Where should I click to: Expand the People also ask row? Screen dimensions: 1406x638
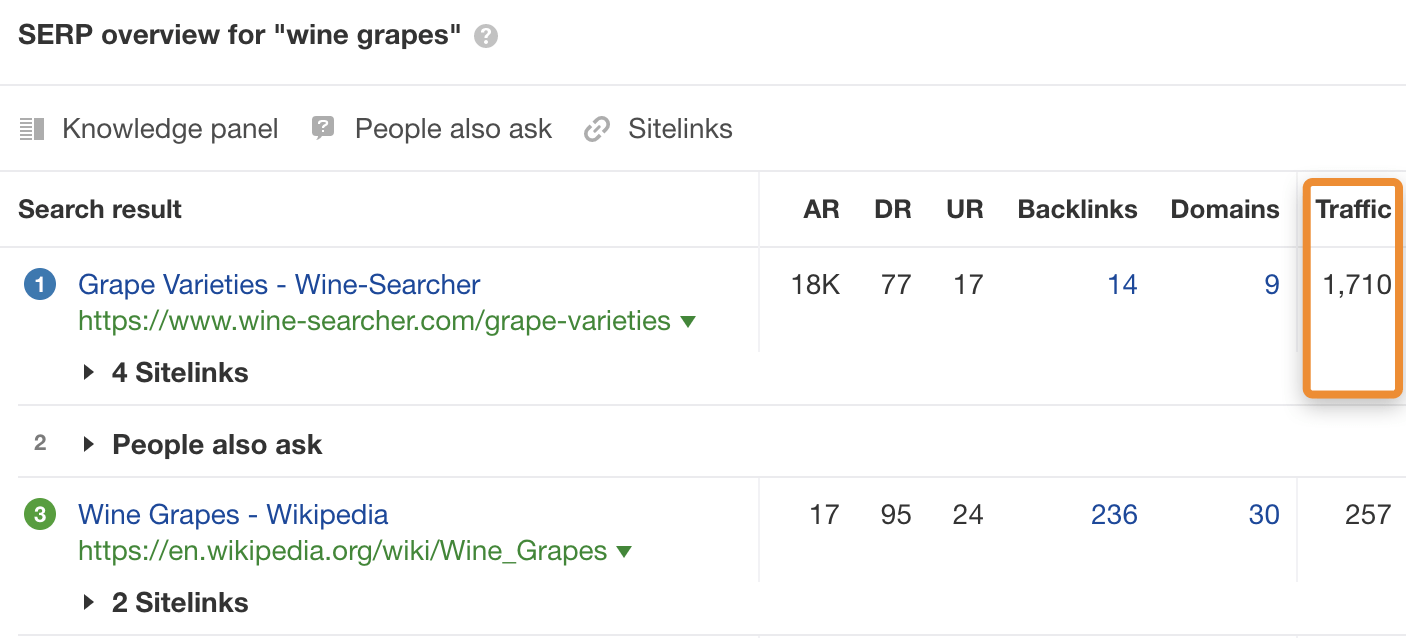(216, 444)
